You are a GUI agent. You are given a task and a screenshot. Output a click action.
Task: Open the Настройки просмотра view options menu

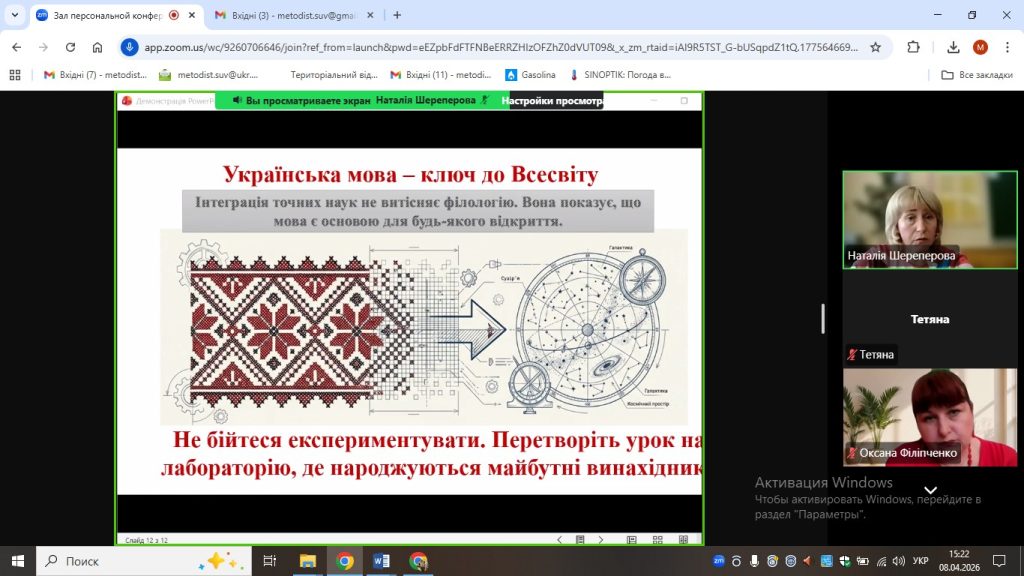point(554,101)
